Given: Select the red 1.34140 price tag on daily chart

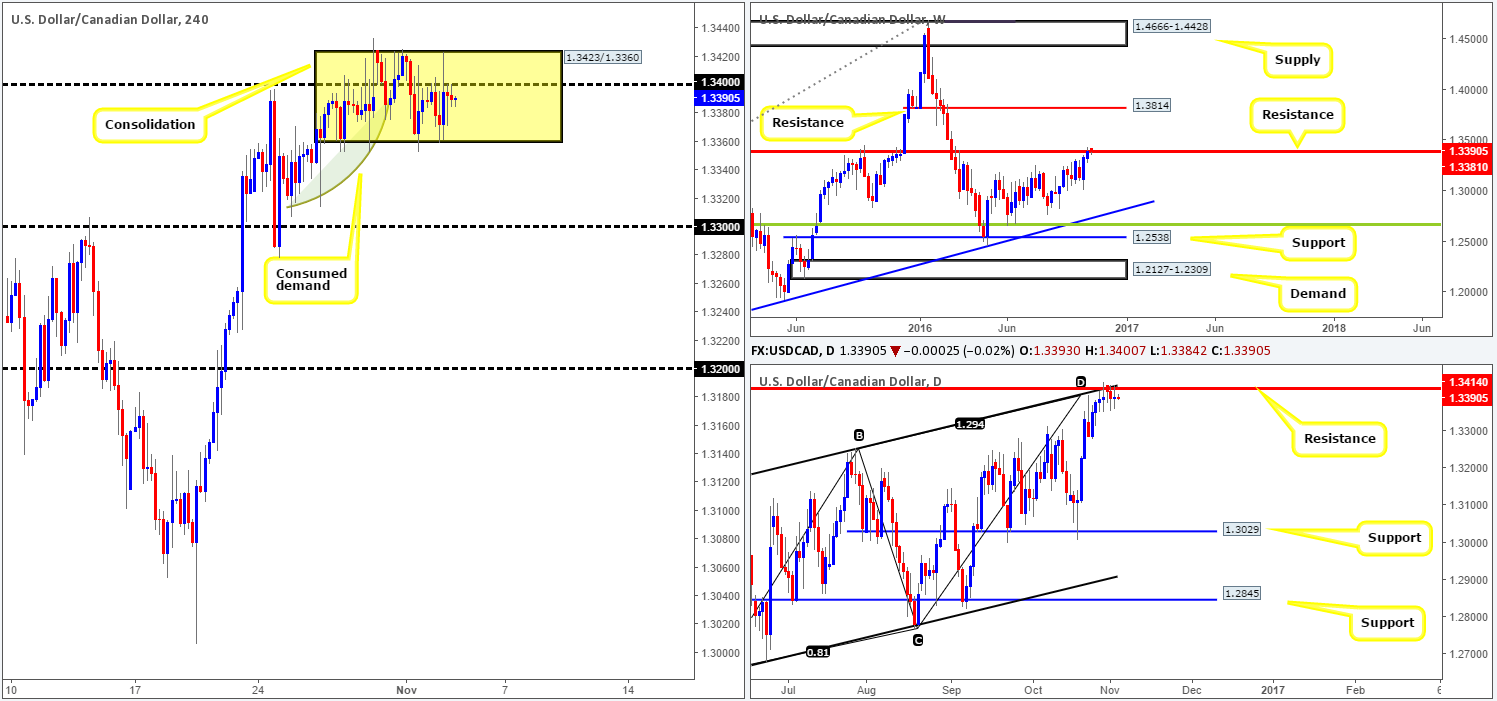Looking at the screenshot, I should click(1465, 384).
